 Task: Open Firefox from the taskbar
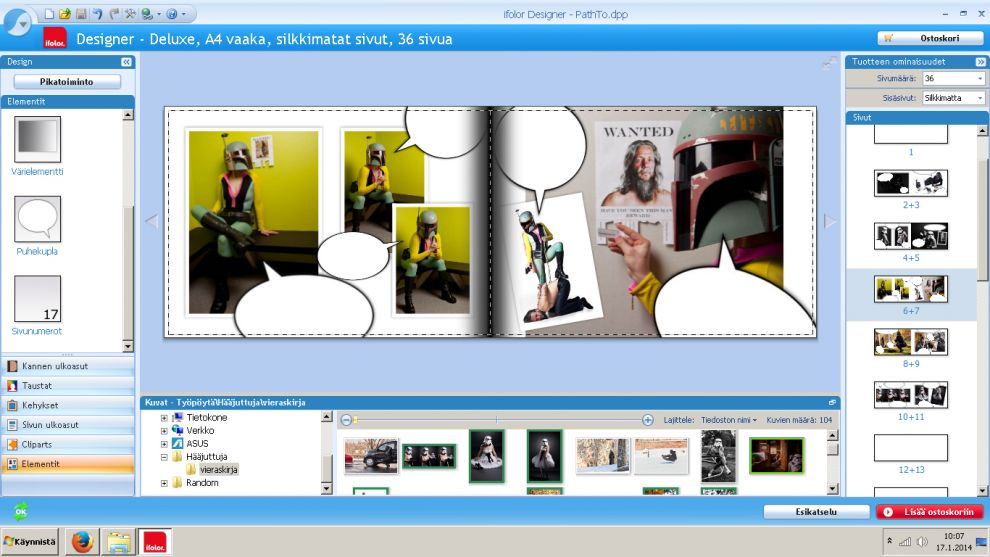click(82, 542)
